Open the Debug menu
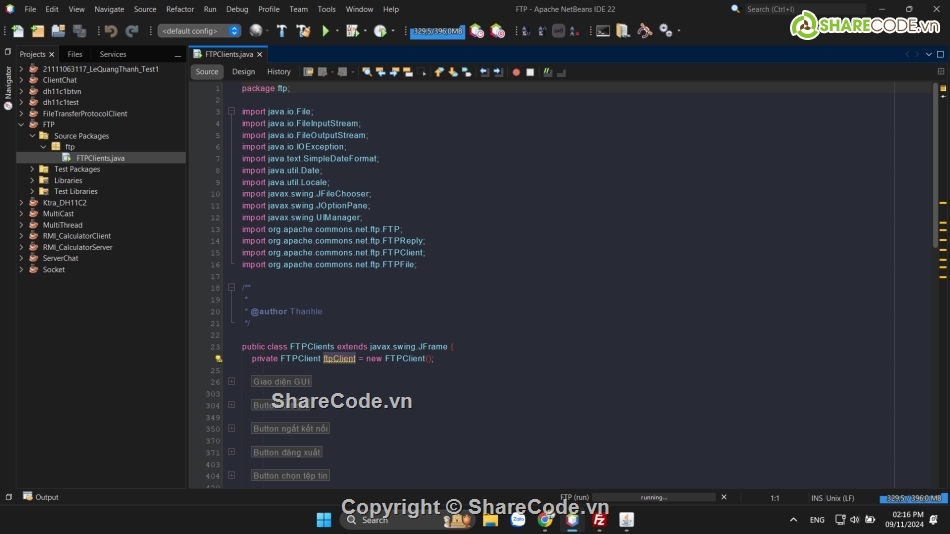Image resolution: width=950 pixels, height=534 pixels. (x=237, y=9)
